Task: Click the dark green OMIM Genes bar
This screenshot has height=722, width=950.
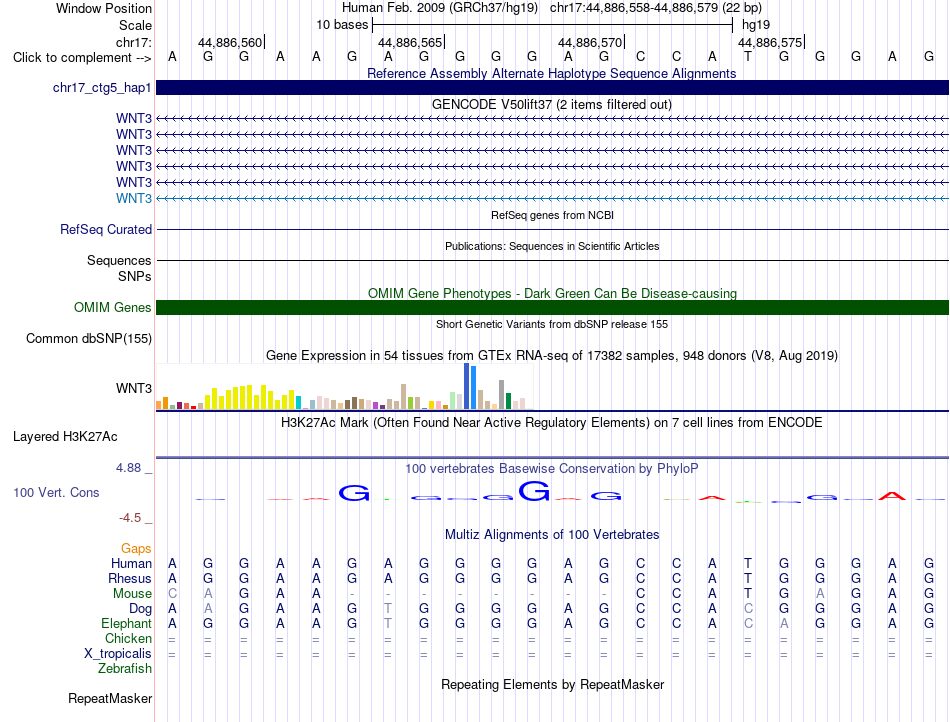Action: (552, 308)
